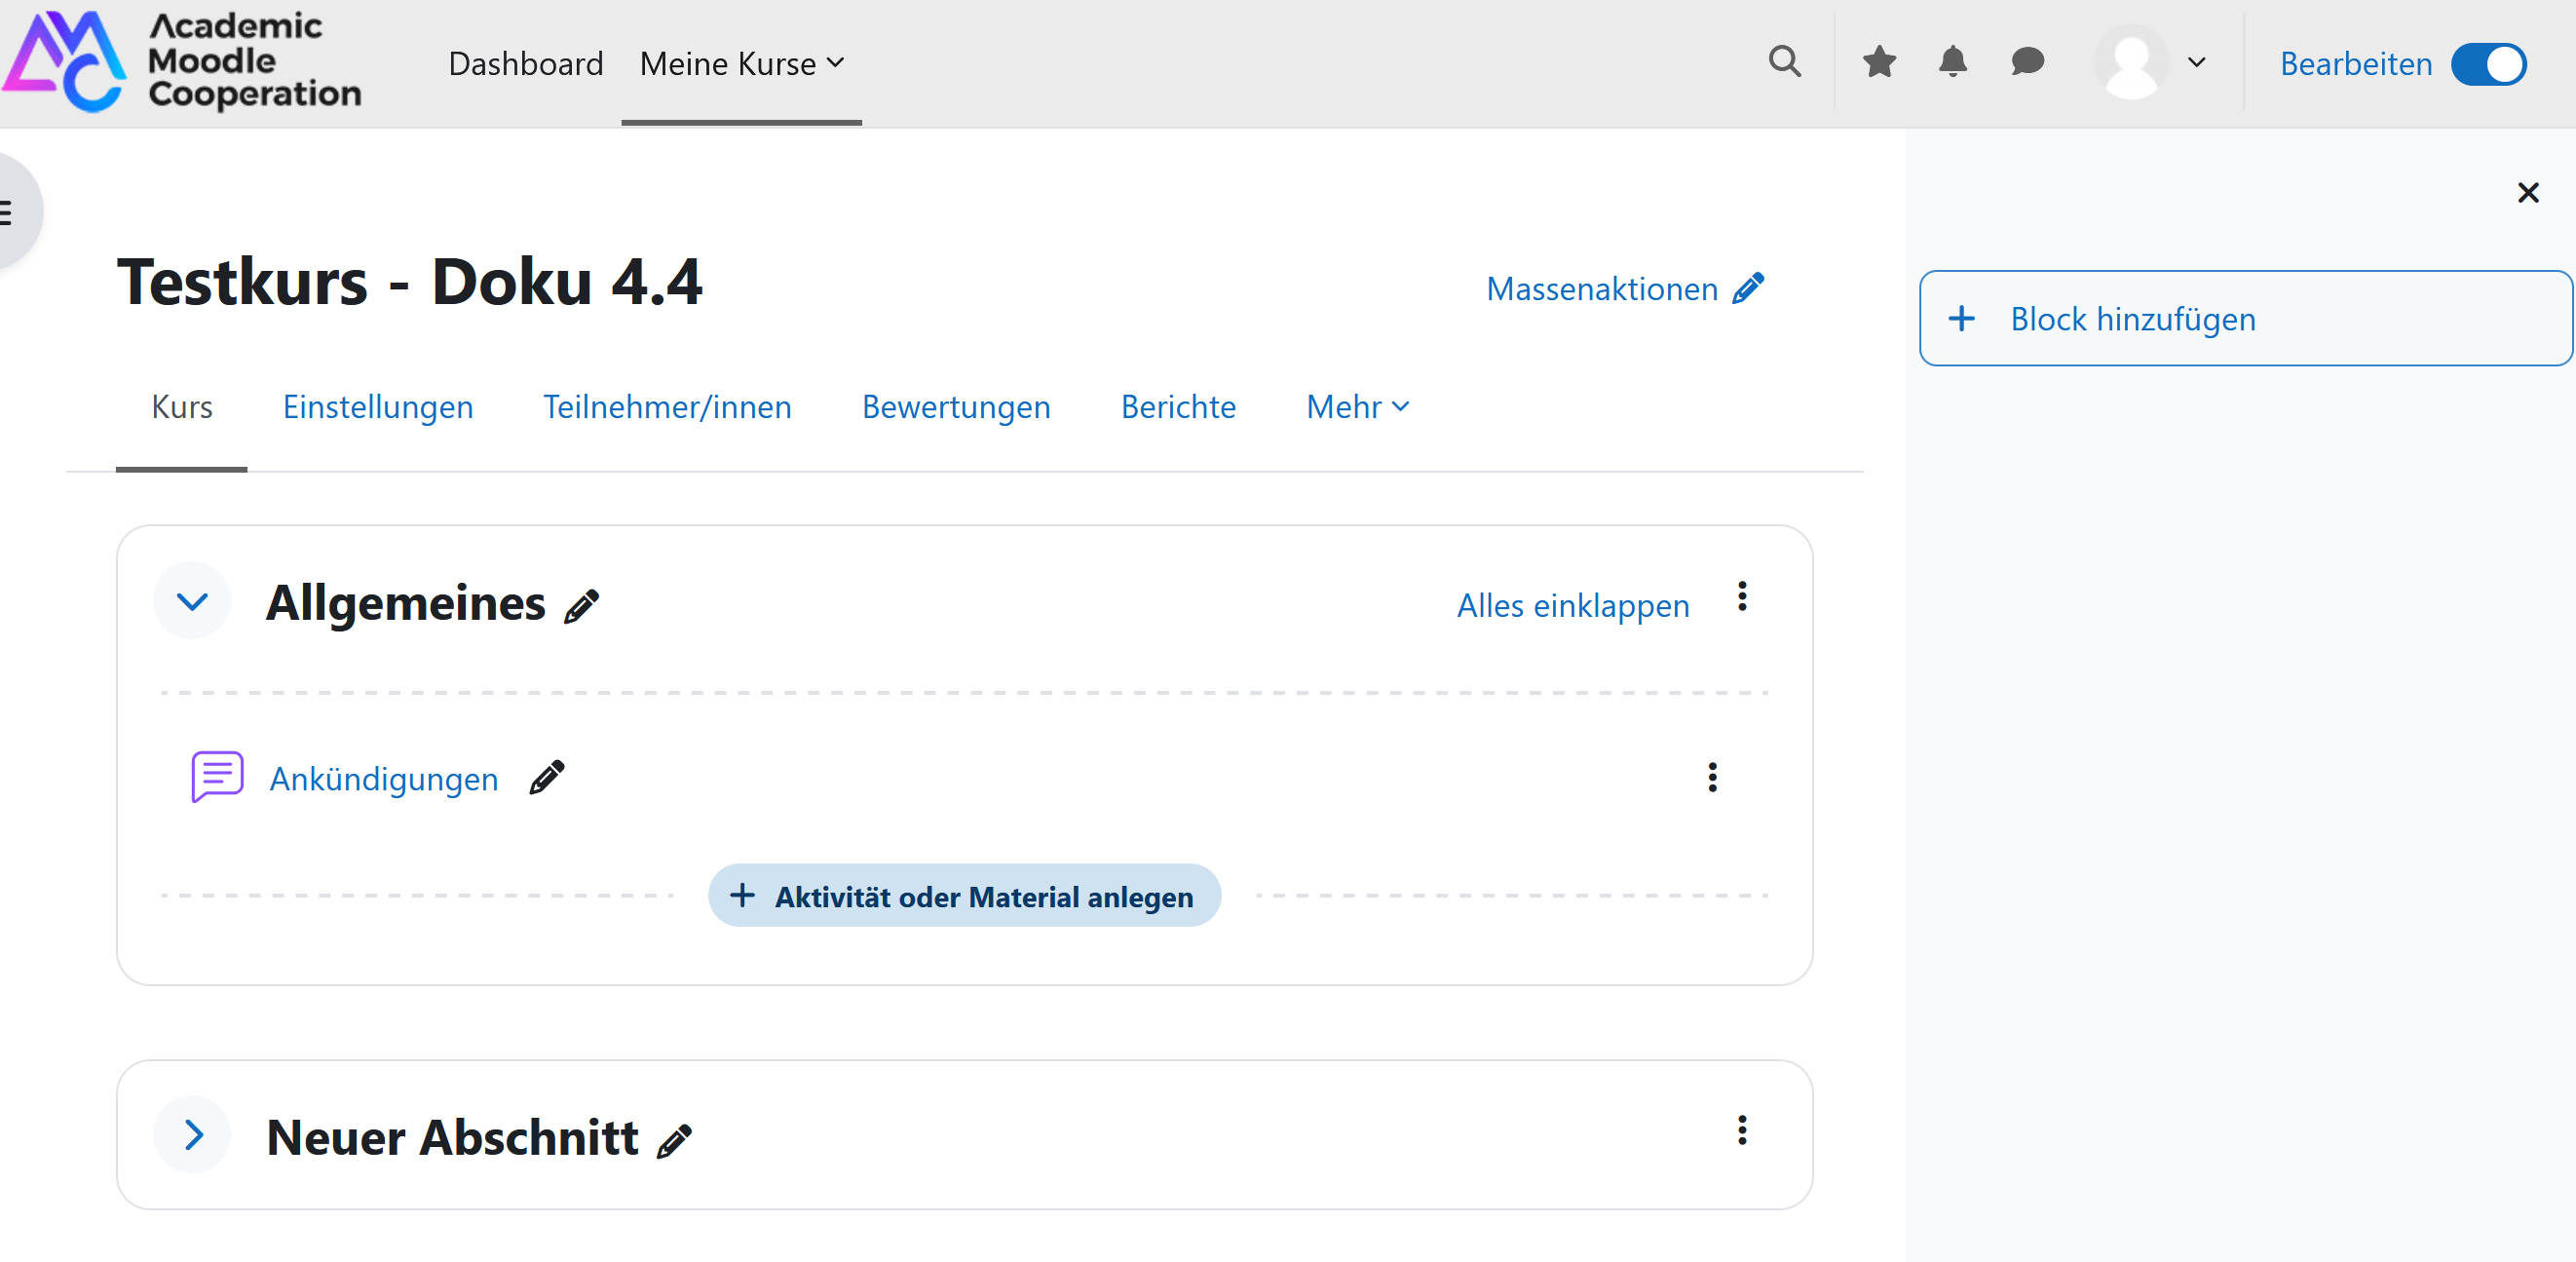Screen dimensions: 2576x1262
Task: Open the notifications bell icon
Action: coord(1953,62)
